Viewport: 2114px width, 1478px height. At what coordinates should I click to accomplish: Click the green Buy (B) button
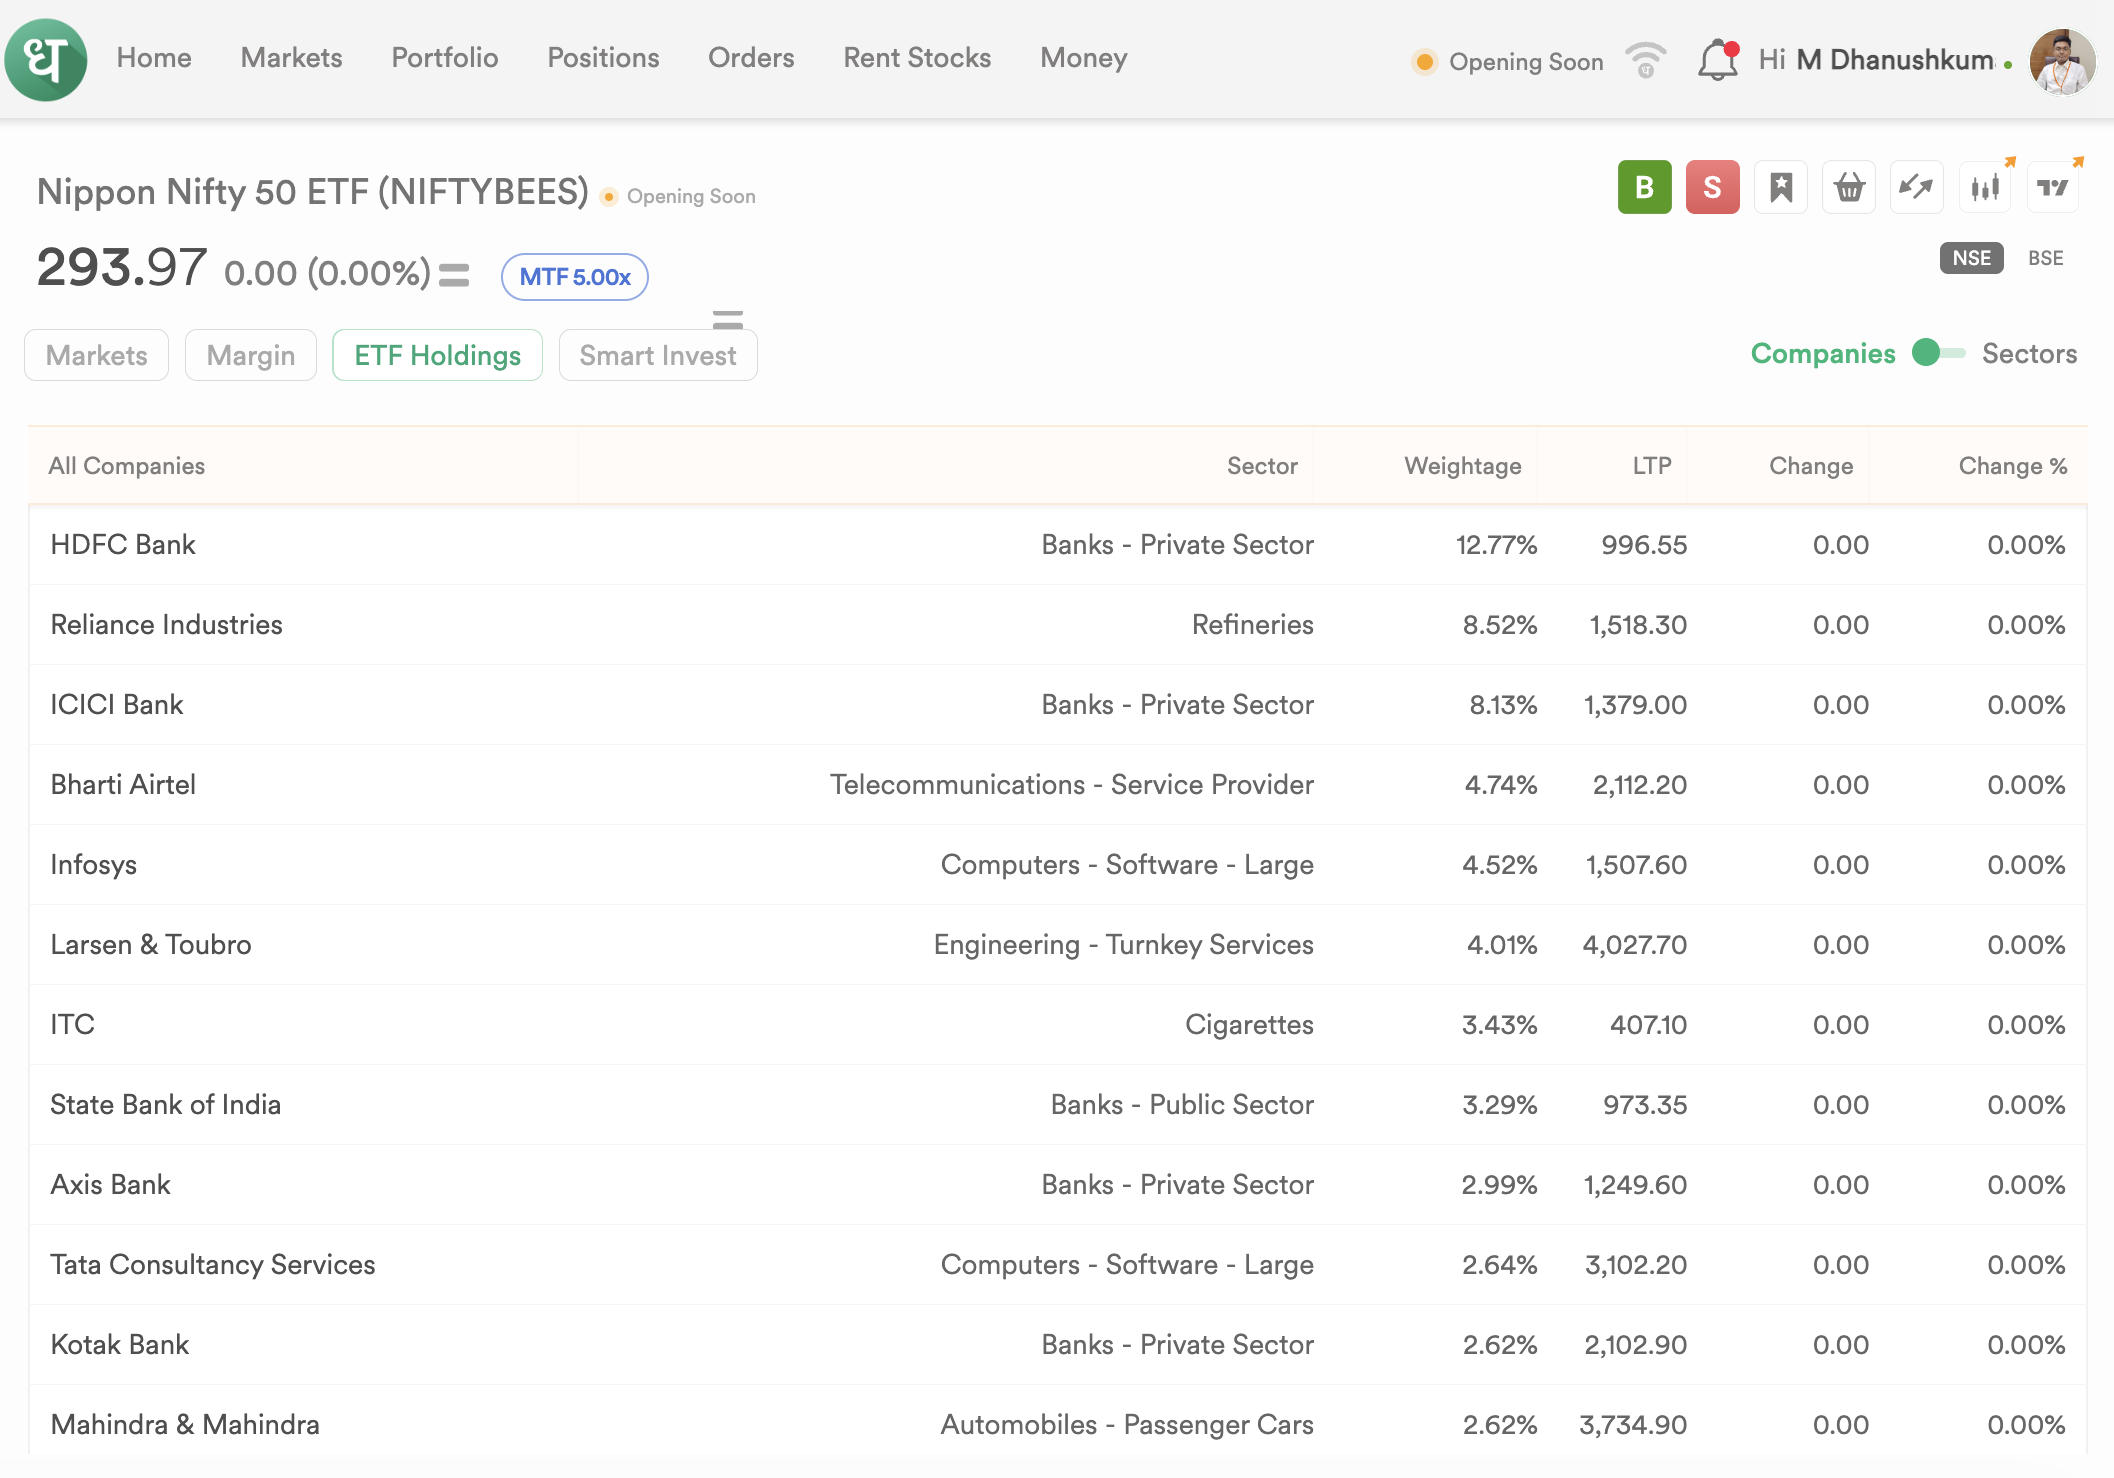coord(1644,187)
